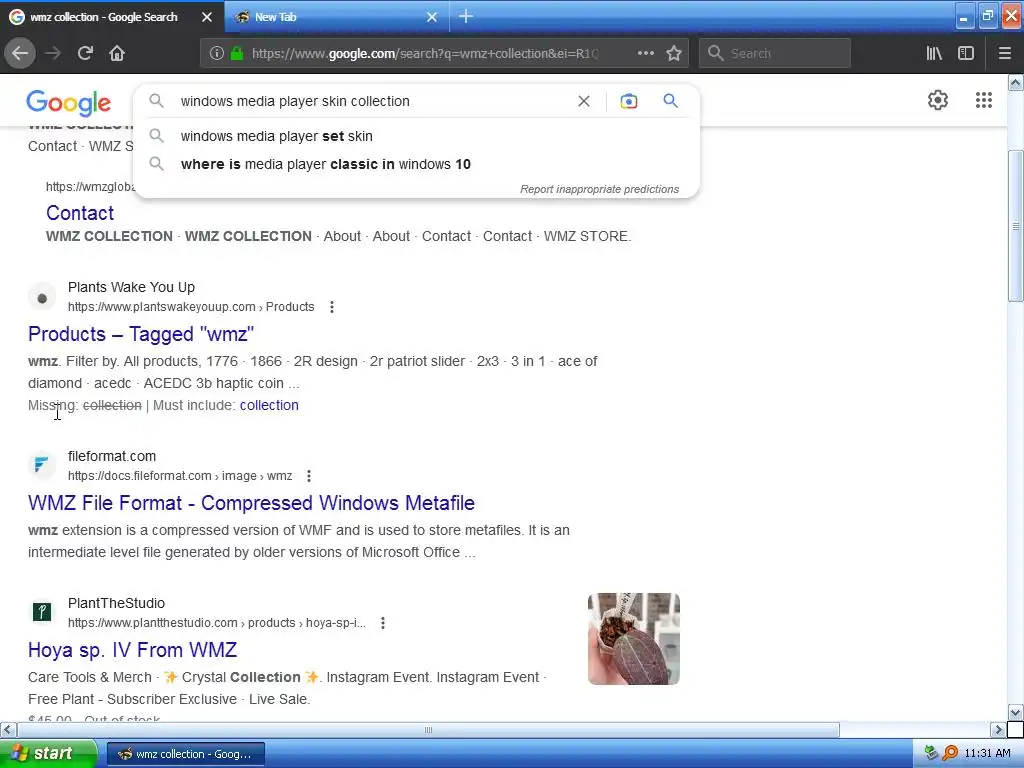Click the address bar URL
The width and height of the screenshot is (1024, 768).
424,54
